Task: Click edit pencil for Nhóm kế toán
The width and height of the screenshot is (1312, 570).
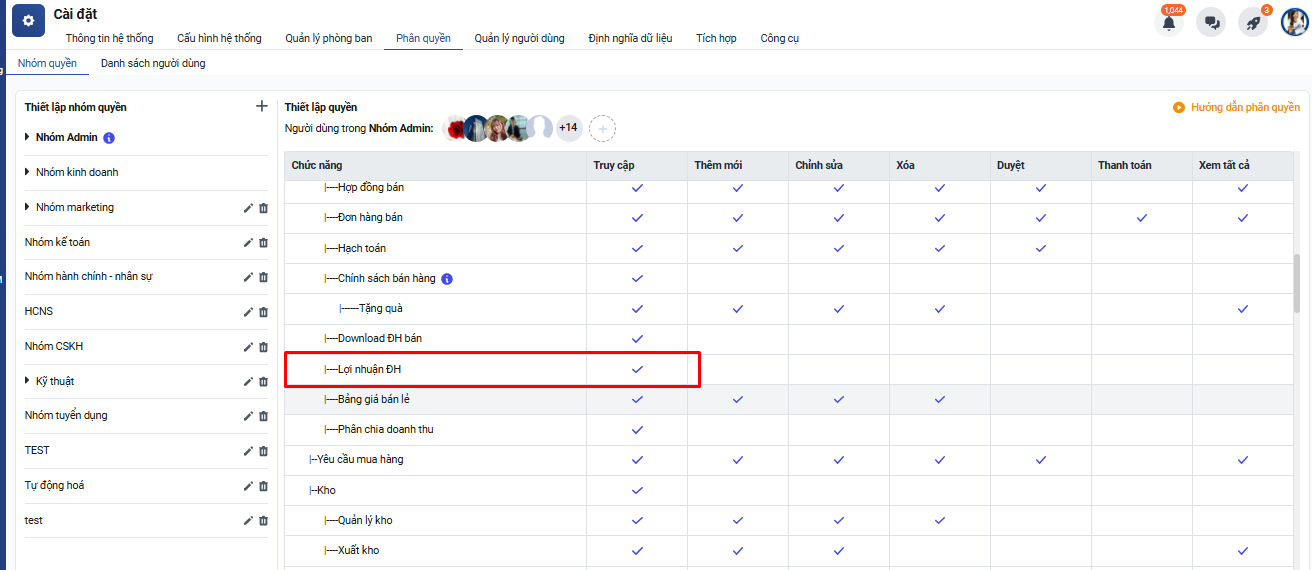Action: [x=248, y=242]
